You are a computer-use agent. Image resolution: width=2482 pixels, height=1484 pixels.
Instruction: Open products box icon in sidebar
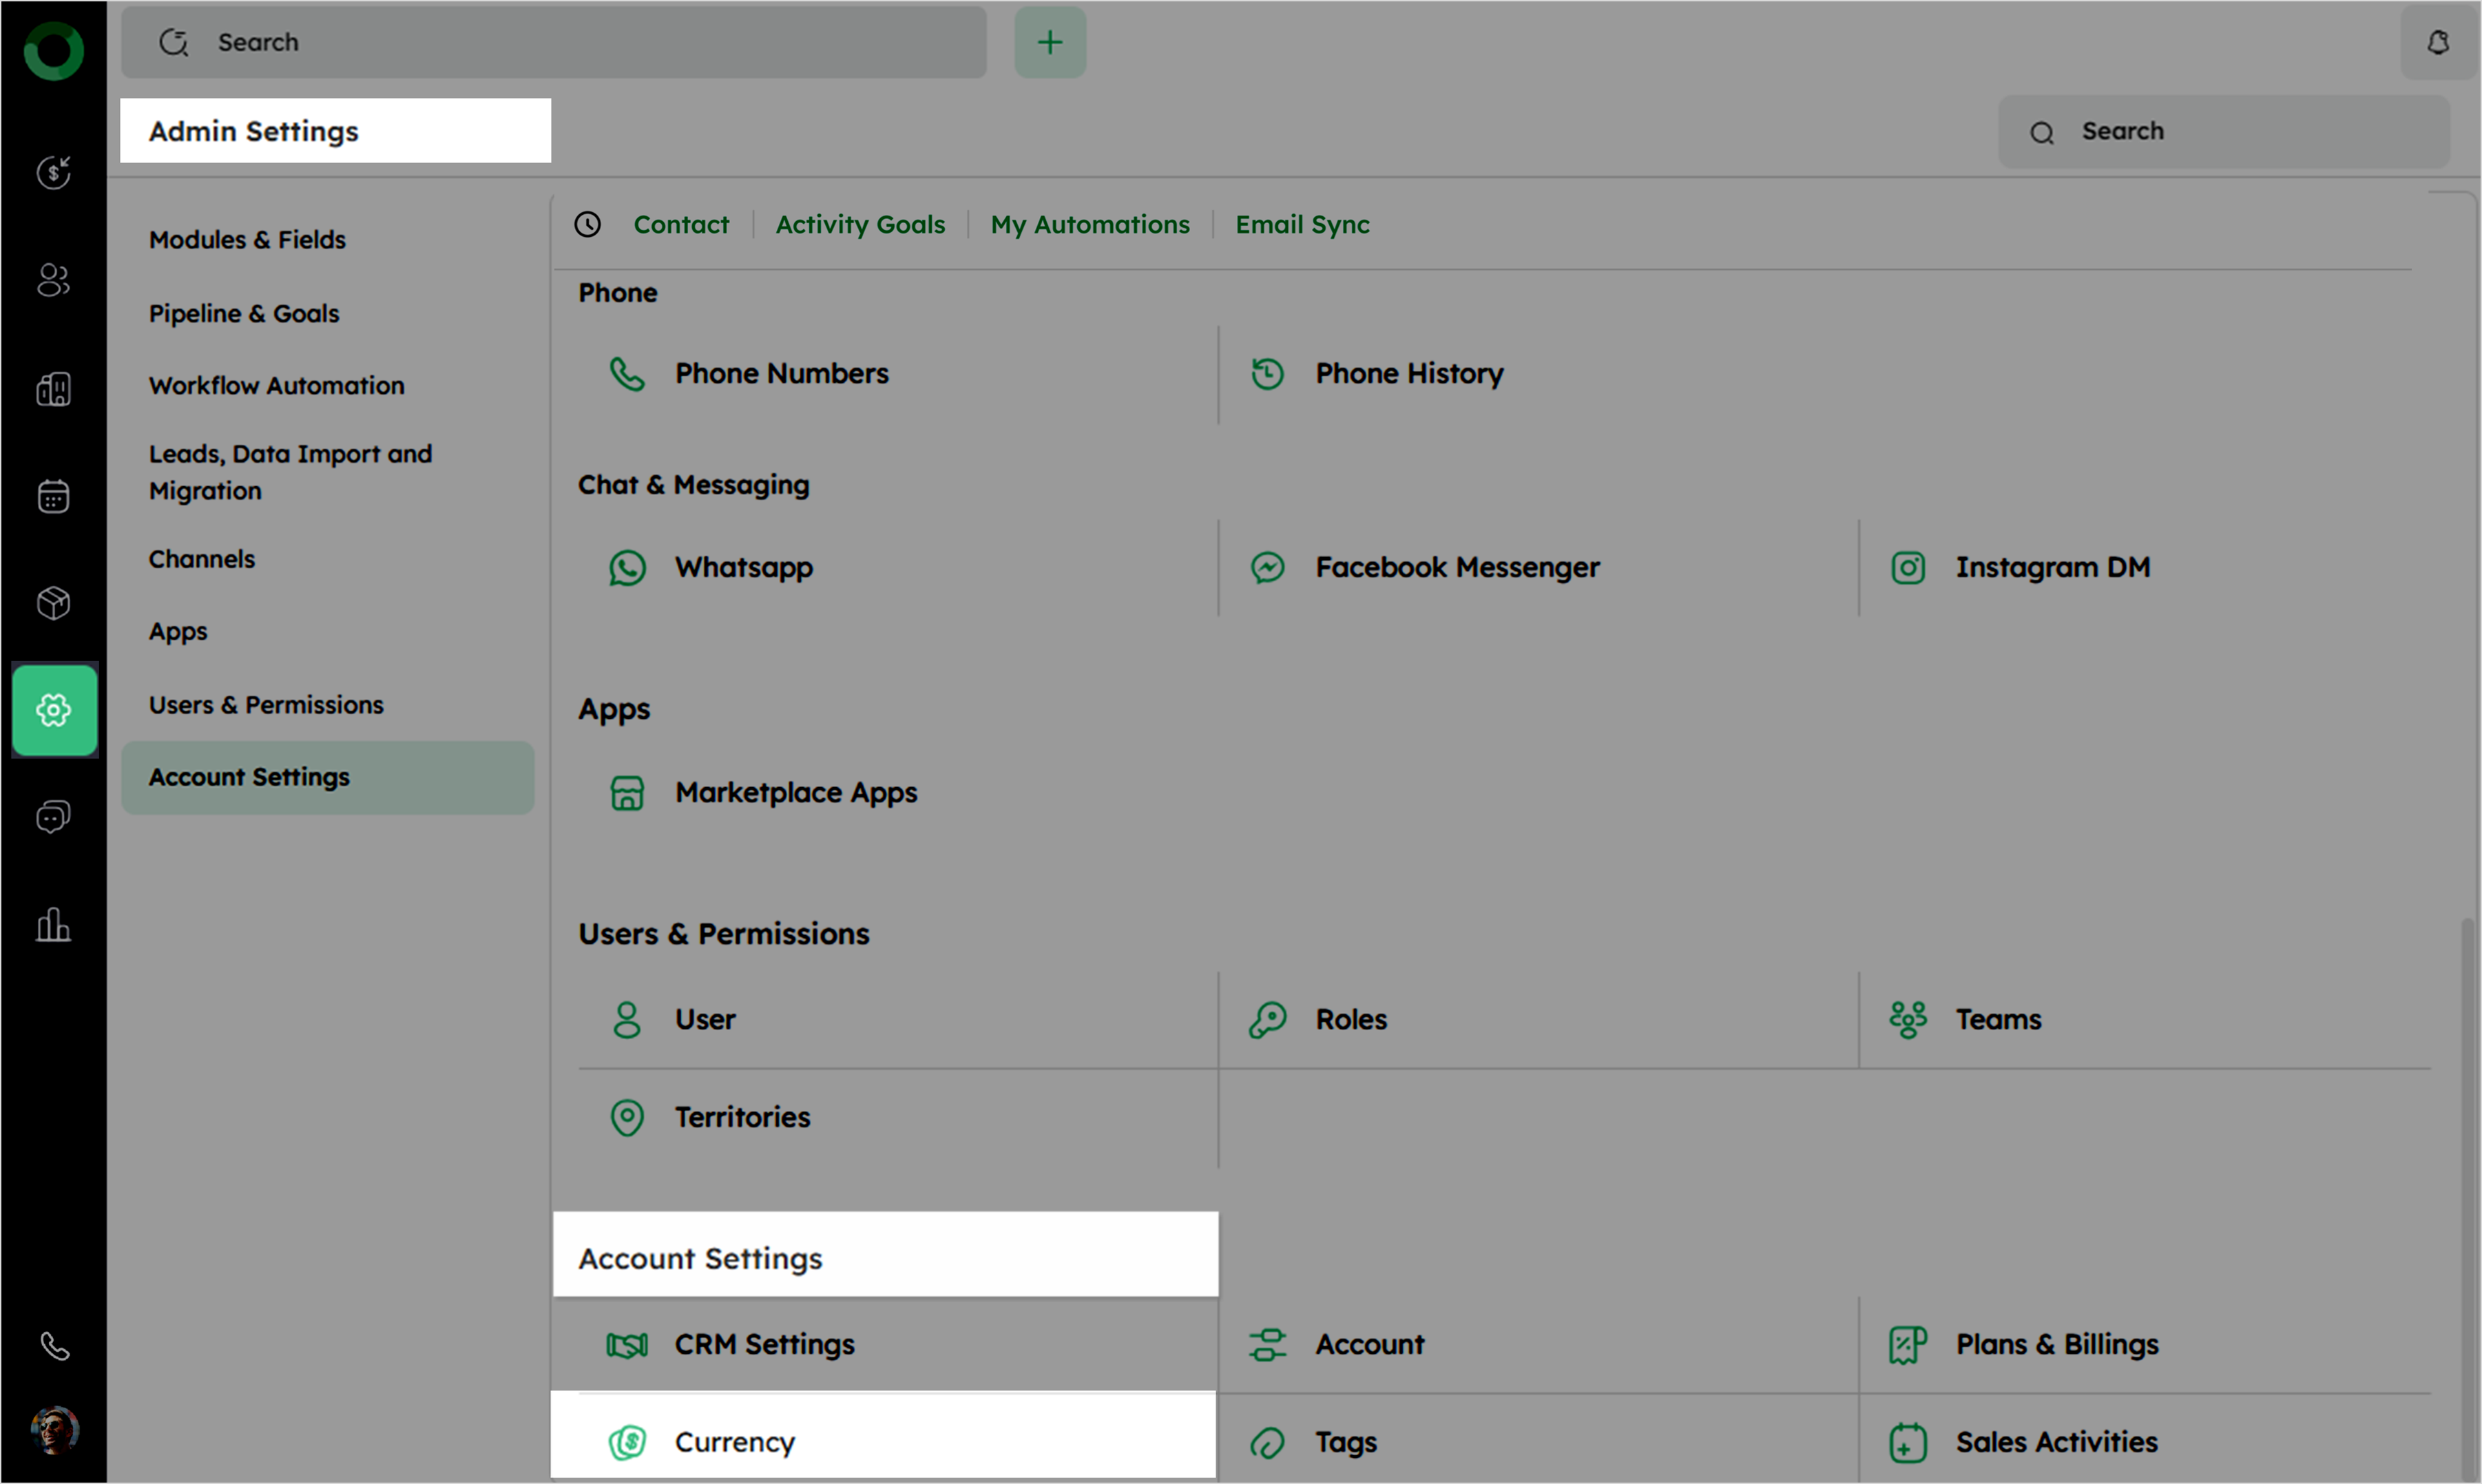(x=54, y=603)
